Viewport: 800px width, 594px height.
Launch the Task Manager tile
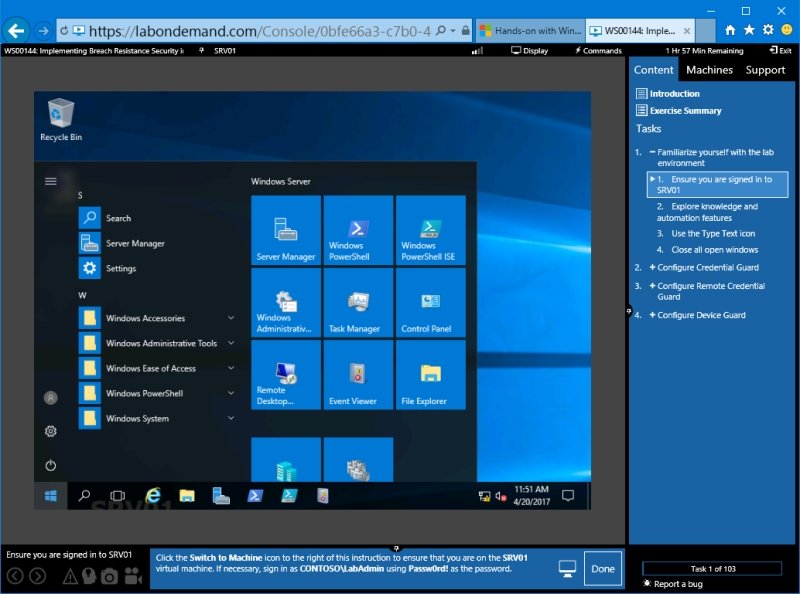tap(358, 303)
